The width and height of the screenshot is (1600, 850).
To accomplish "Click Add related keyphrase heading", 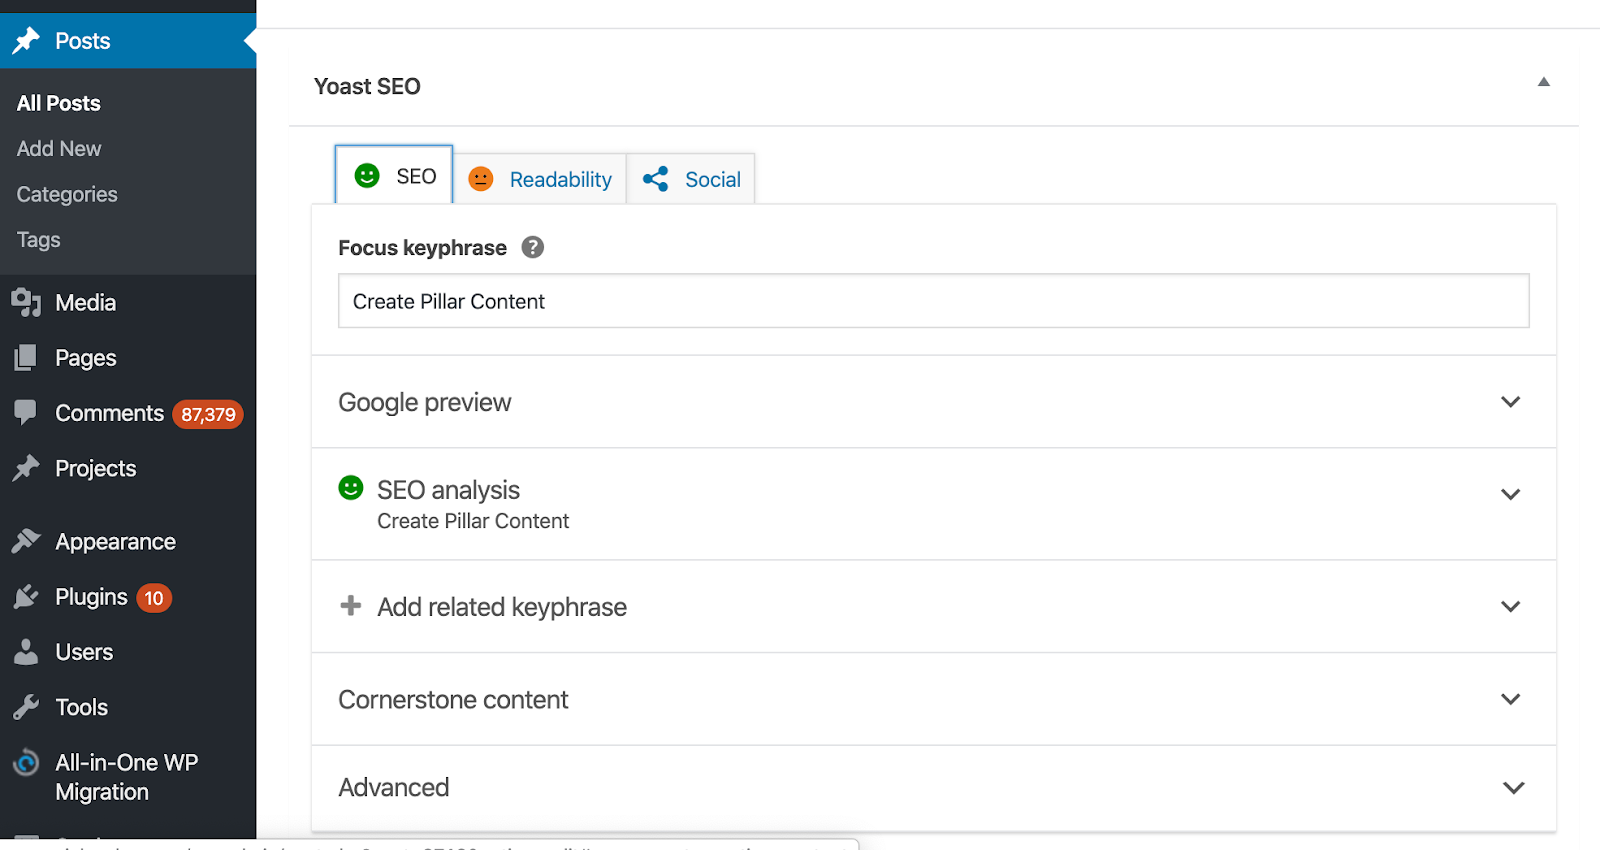I will pos(502,607).
